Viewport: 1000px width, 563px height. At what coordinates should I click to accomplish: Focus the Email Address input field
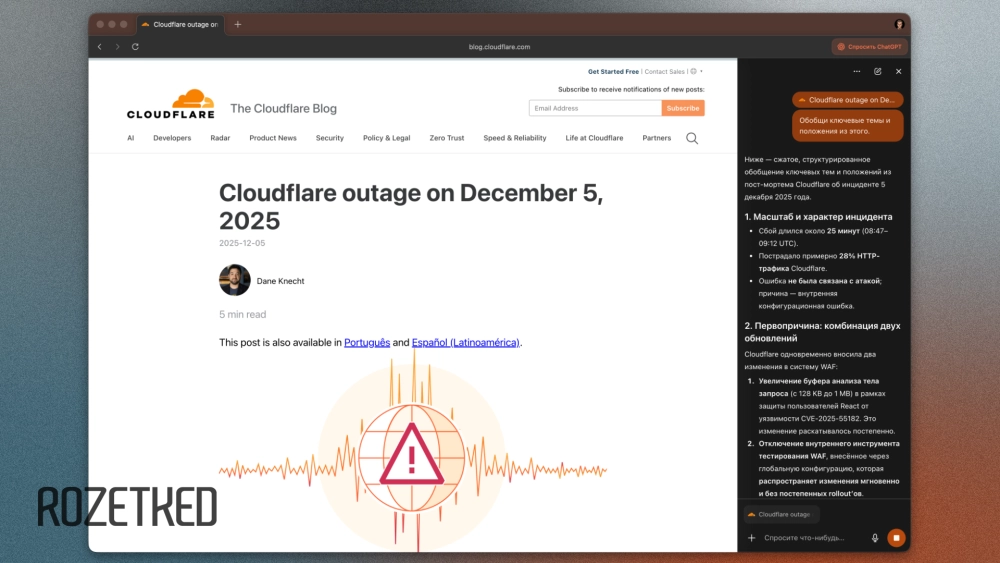pos(595,108)
